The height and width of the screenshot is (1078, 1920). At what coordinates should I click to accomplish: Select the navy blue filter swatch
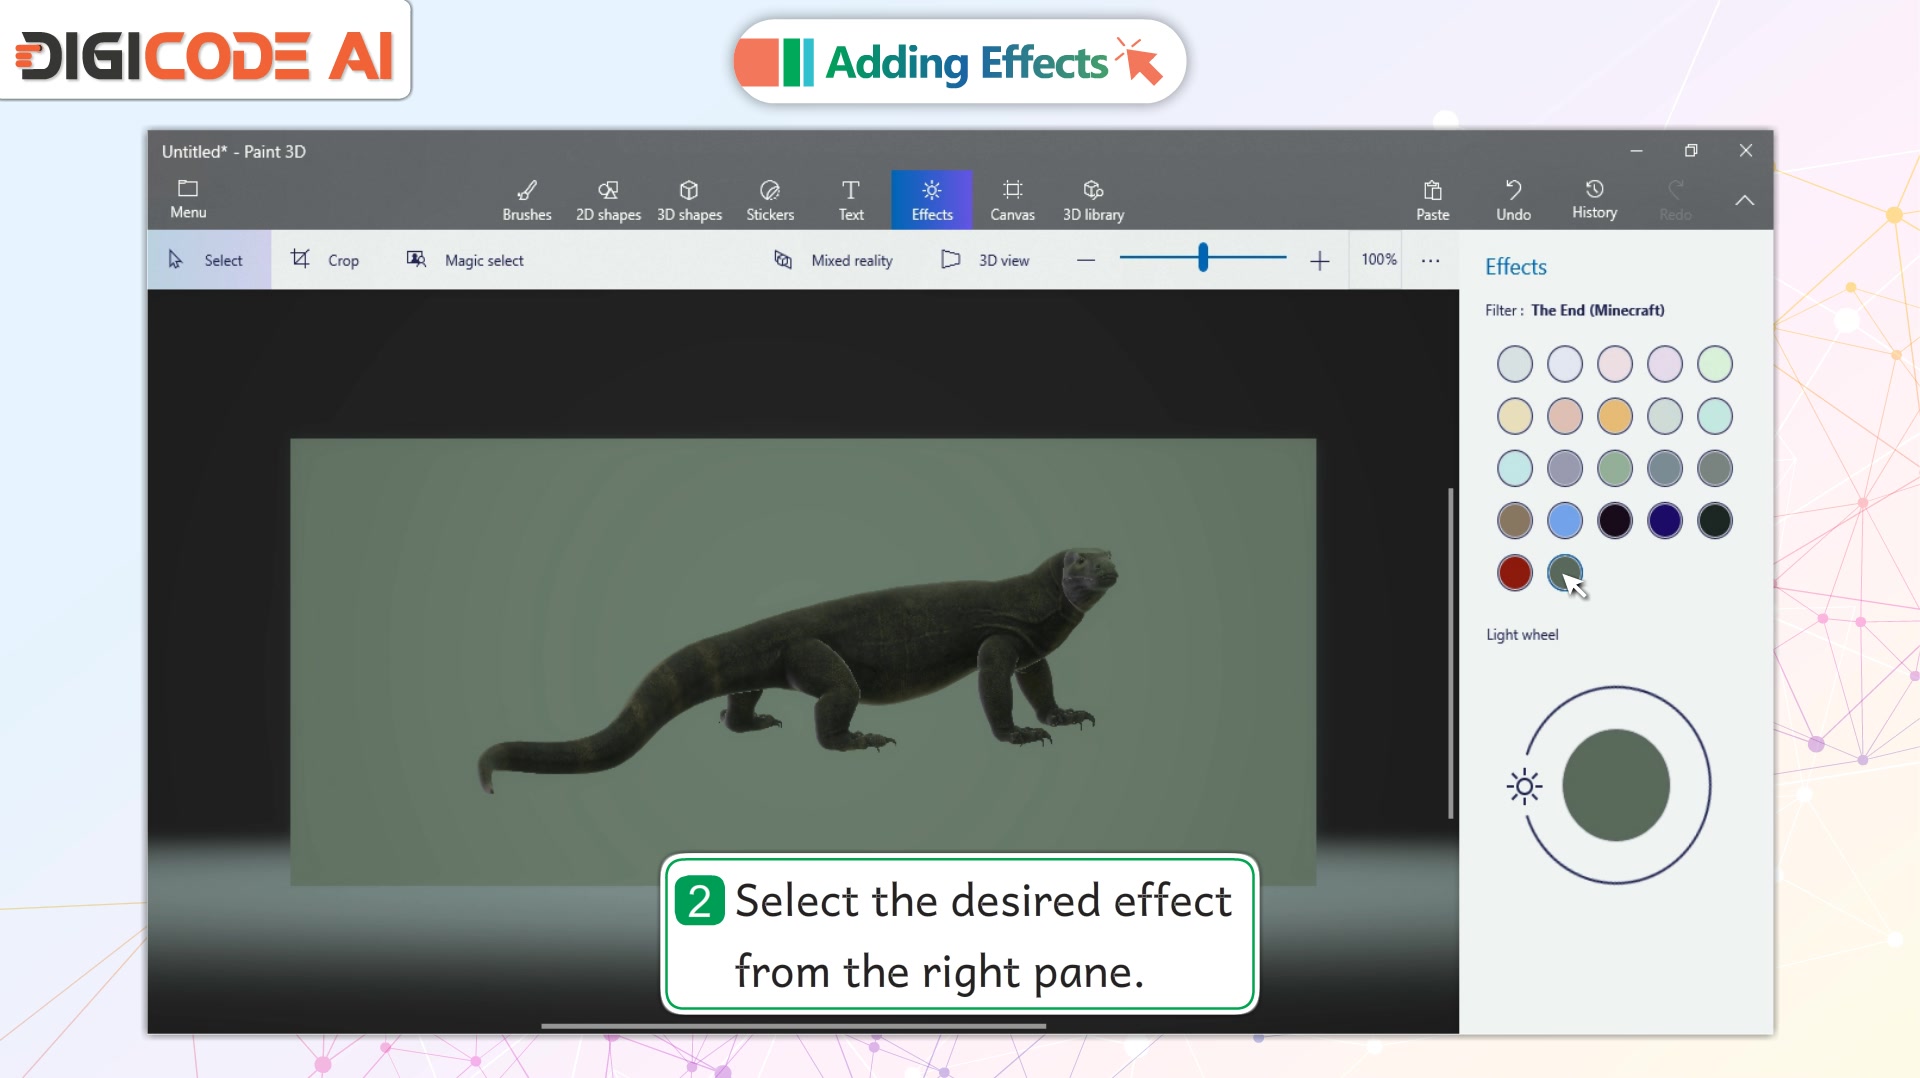1665,520
